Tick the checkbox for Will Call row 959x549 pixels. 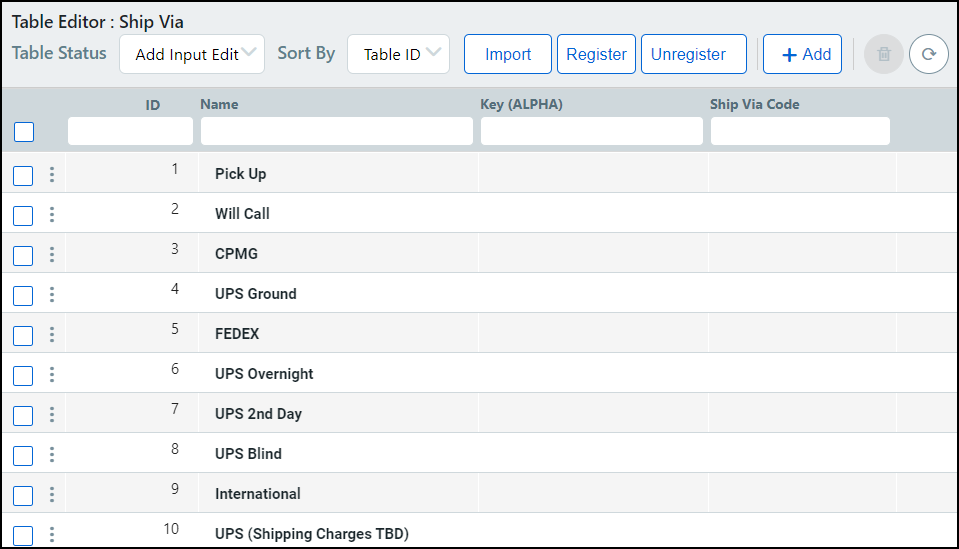[24, 216]
